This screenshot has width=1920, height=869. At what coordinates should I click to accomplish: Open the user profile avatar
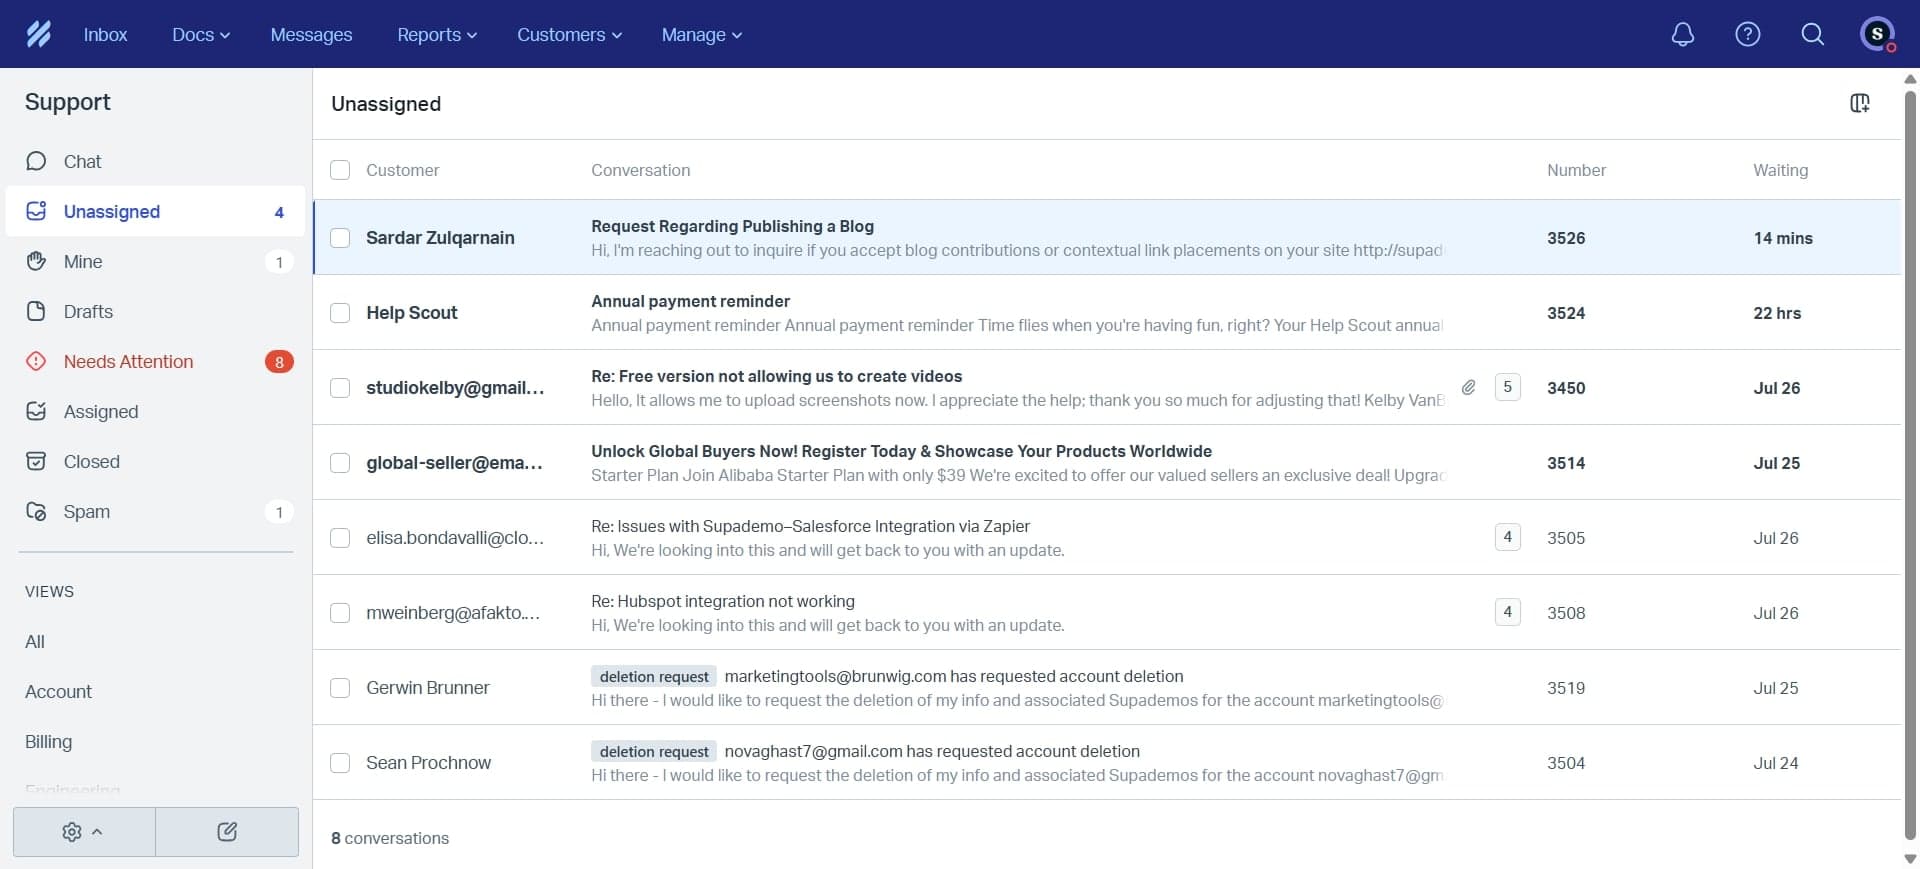[1877, 34]
